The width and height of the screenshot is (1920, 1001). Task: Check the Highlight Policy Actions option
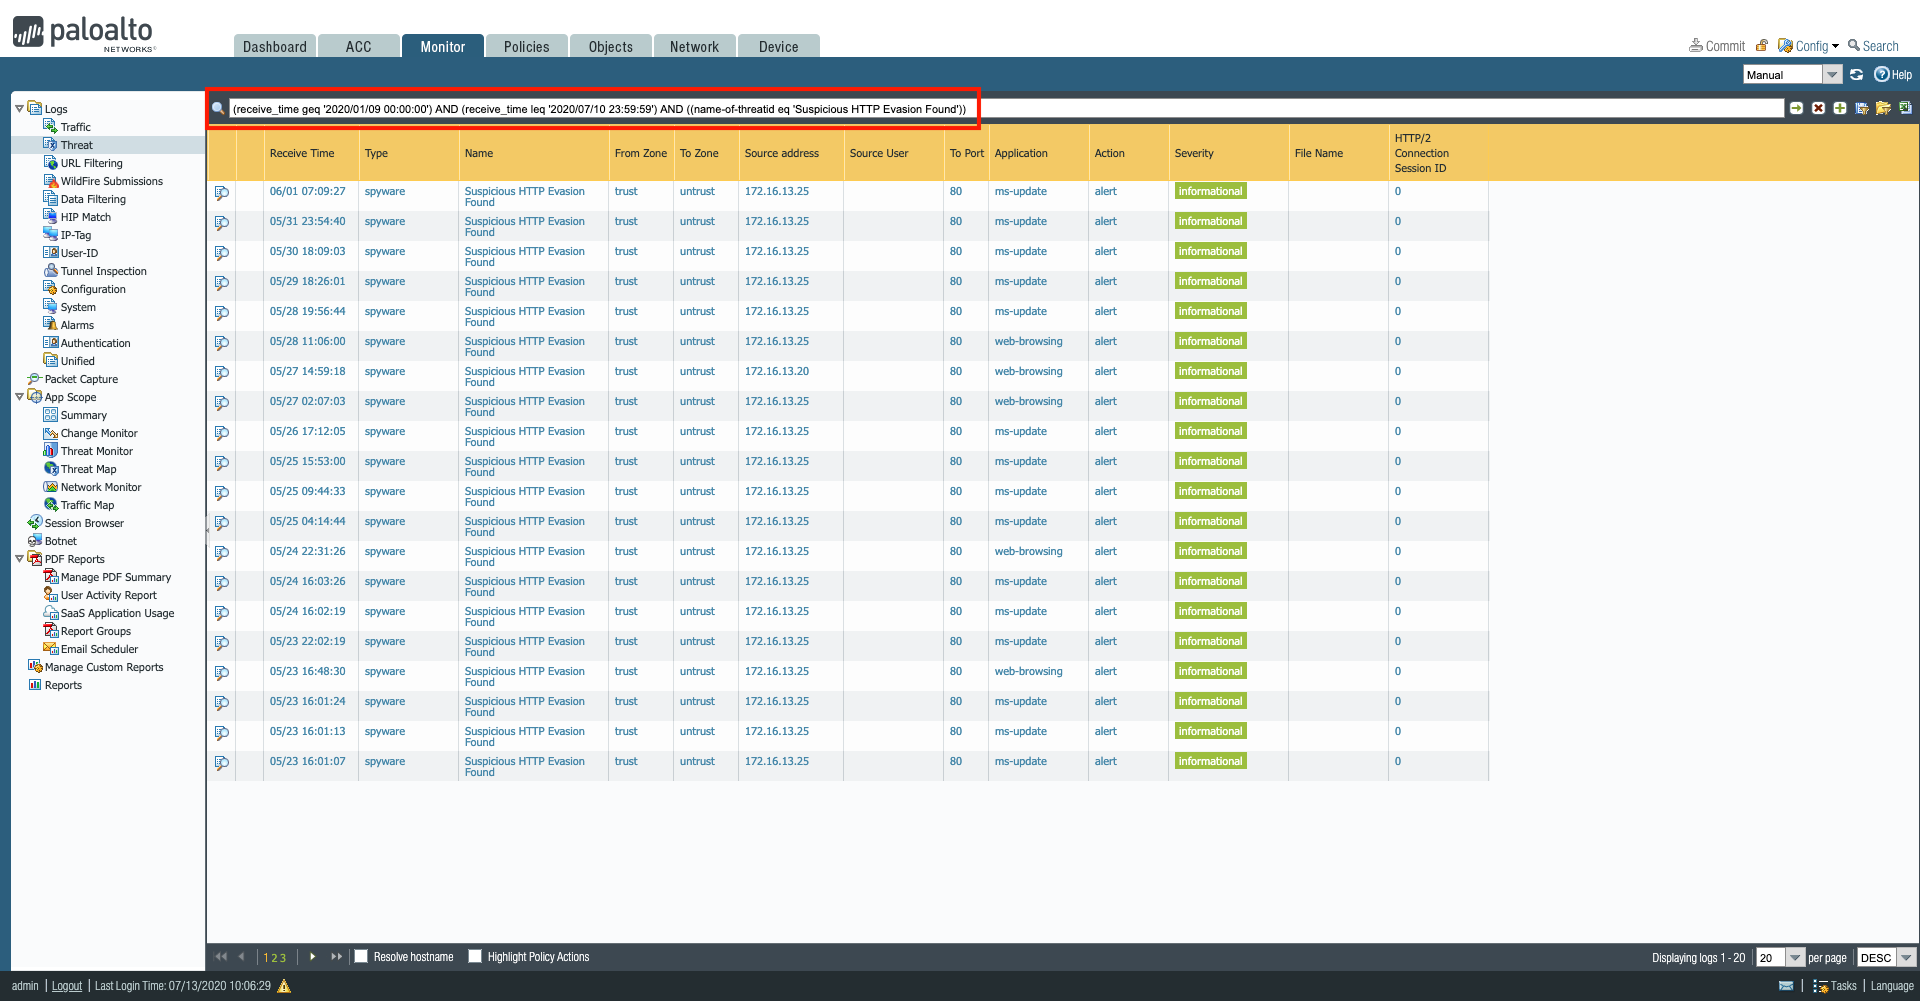click(x=475, y=956)
